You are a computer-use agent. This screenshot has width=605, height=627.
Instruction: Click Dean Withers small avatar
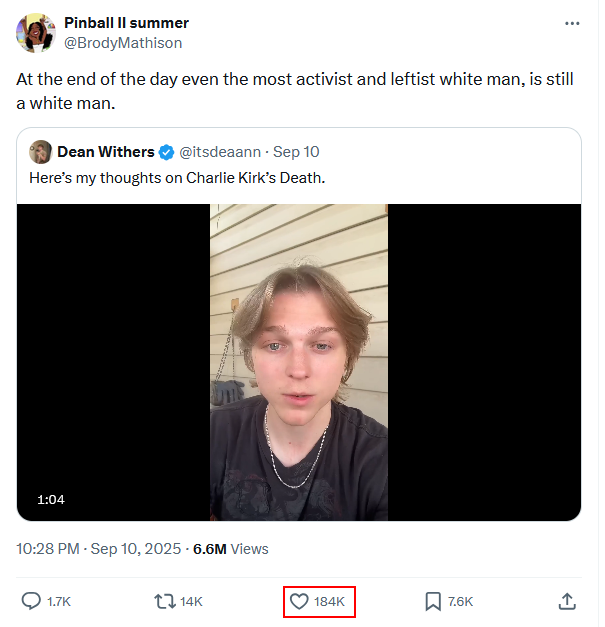(41, 152)
